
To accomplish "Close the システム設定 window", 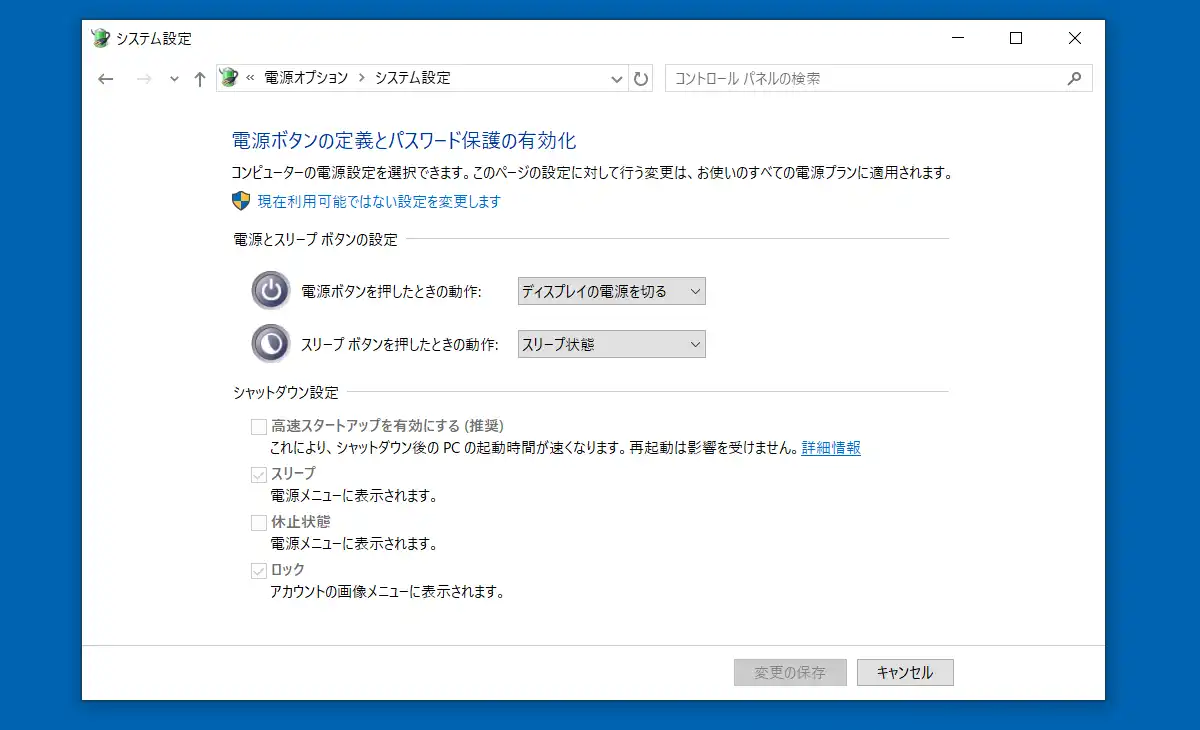I will tap(1075, 38).
